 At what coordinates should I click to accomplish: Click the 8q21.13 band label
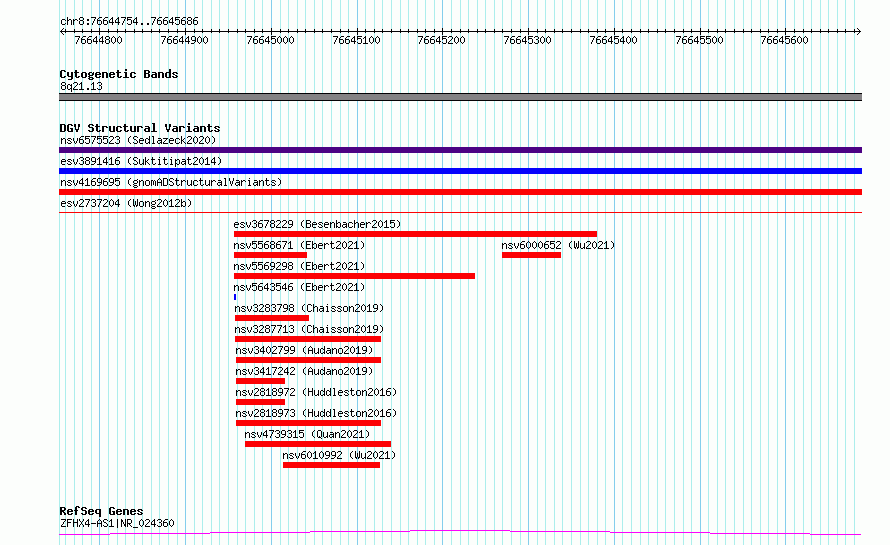(x=81, y=86)
